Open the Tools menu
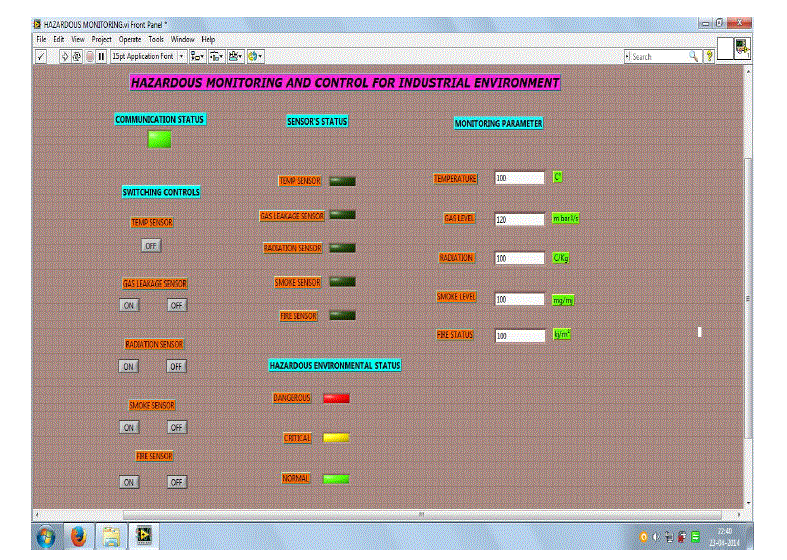This screenshot has width=787, height=560. point(156,39)
